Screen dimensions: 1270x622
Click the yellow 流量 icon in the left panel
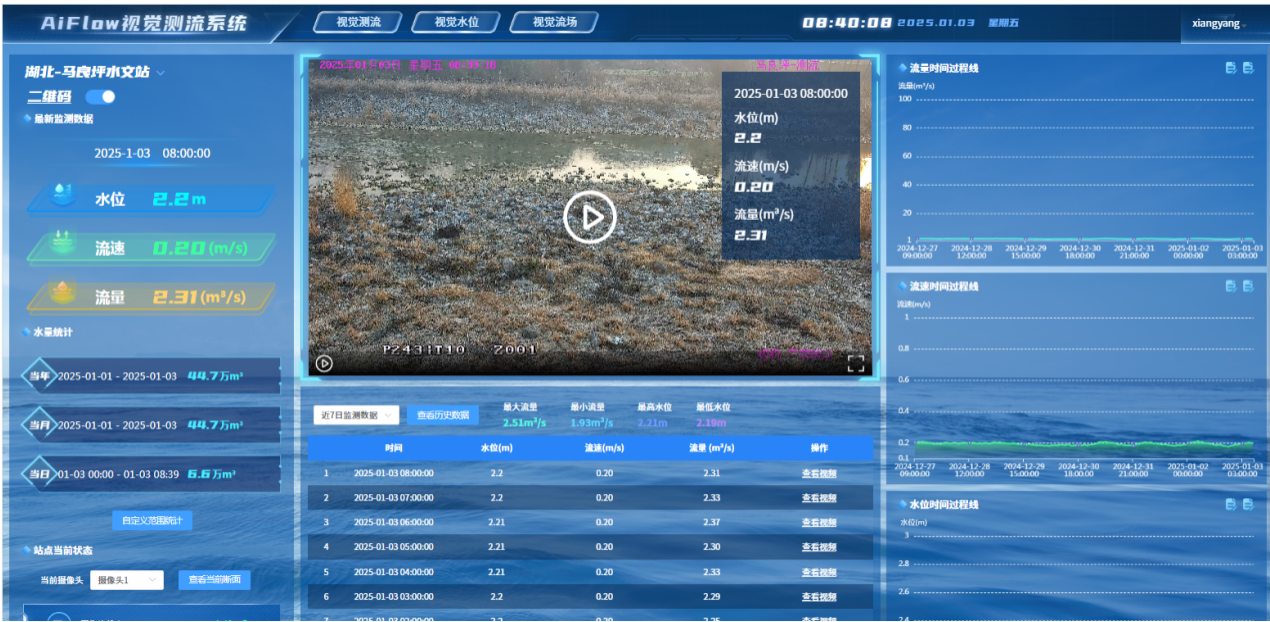pos(62,292)
